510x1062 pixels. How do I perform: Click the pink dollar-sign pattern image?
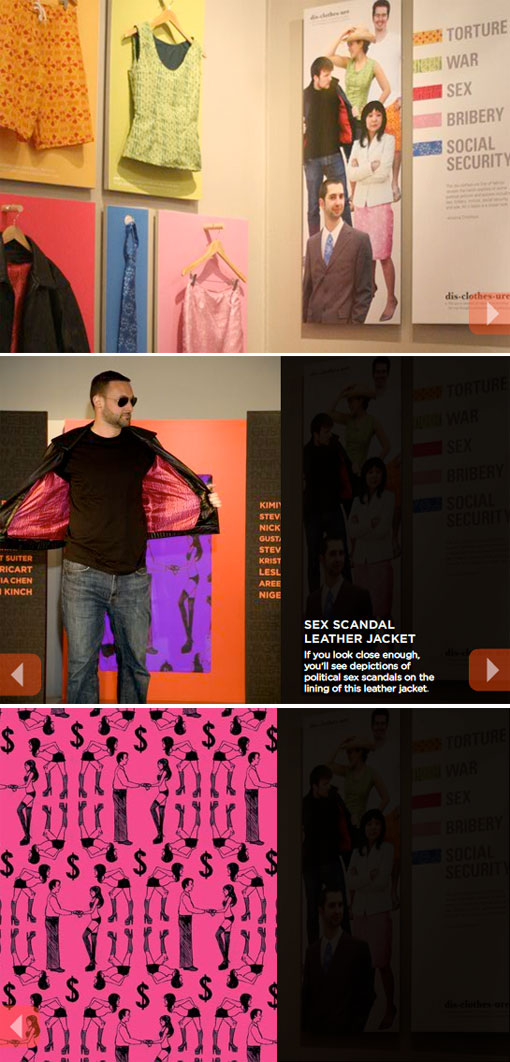(x=138, y=885)
